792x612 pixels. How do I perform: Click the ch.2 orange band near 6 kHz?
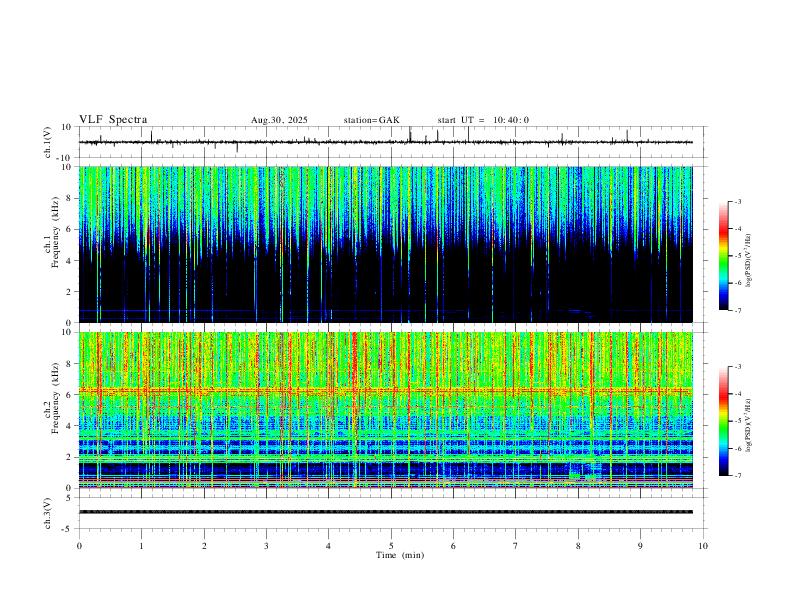385,390
